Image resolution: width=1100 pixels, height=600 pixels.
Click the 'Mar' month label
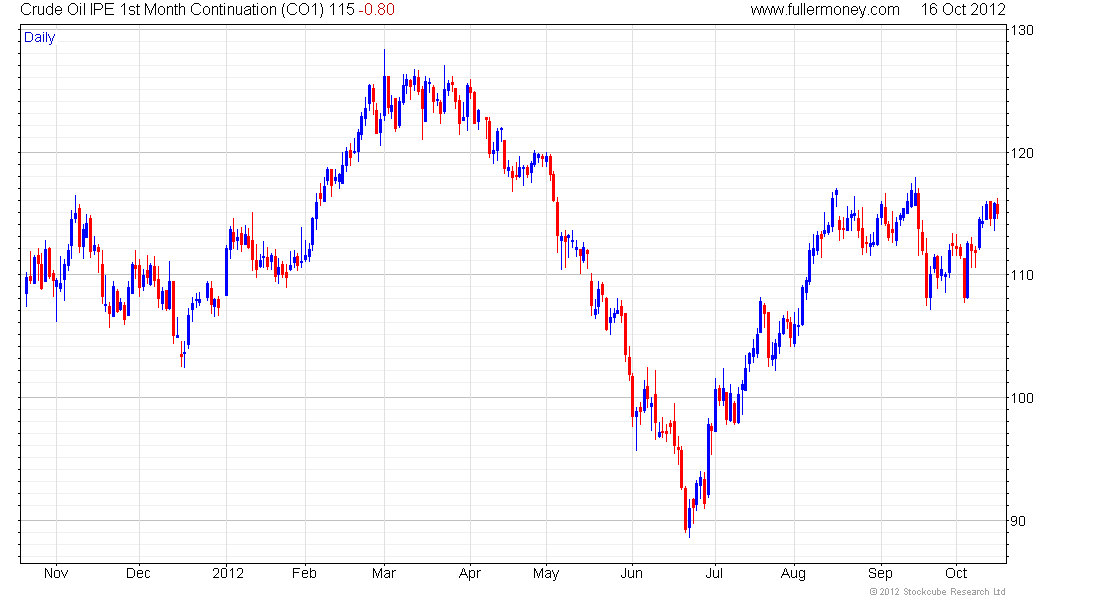[x=384, y=573]
